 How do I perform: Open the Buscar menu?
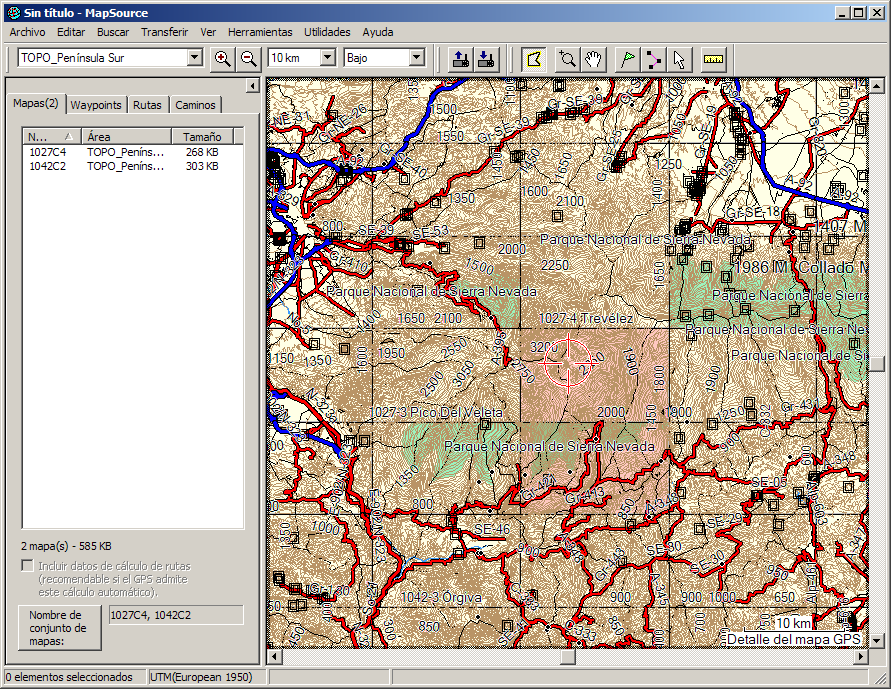point(113,32)
